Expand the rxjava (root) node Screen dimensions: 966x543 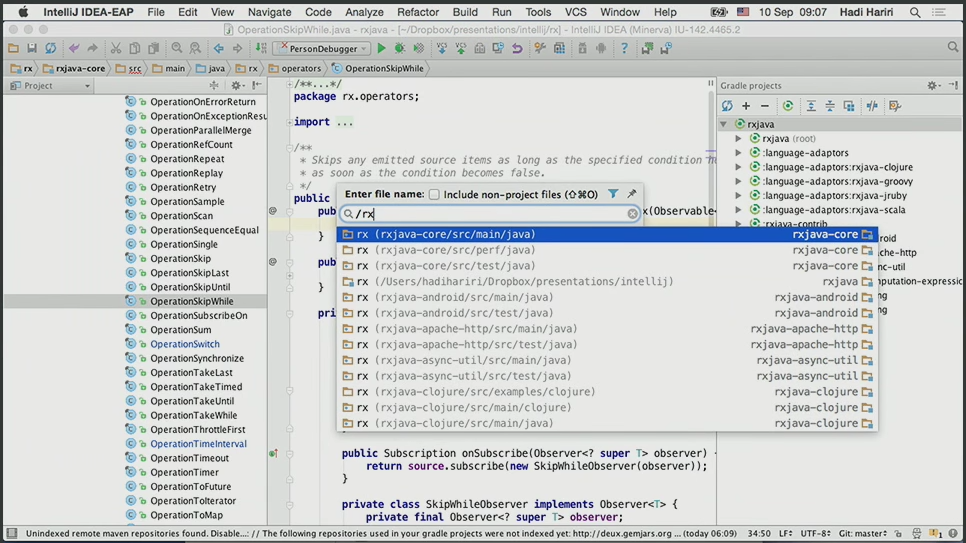pos(738,139)
